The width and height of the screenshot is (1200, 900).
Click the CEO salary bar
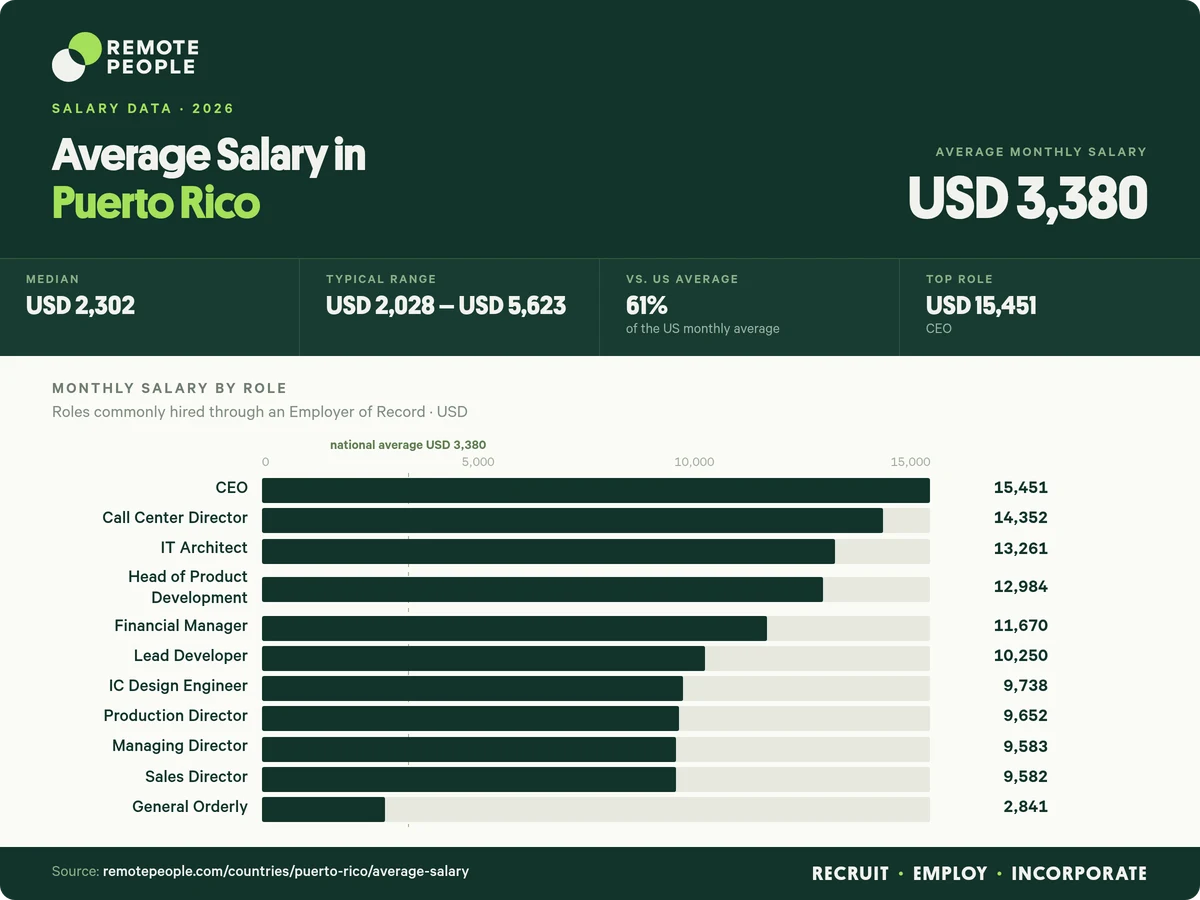tap(596, 490)
